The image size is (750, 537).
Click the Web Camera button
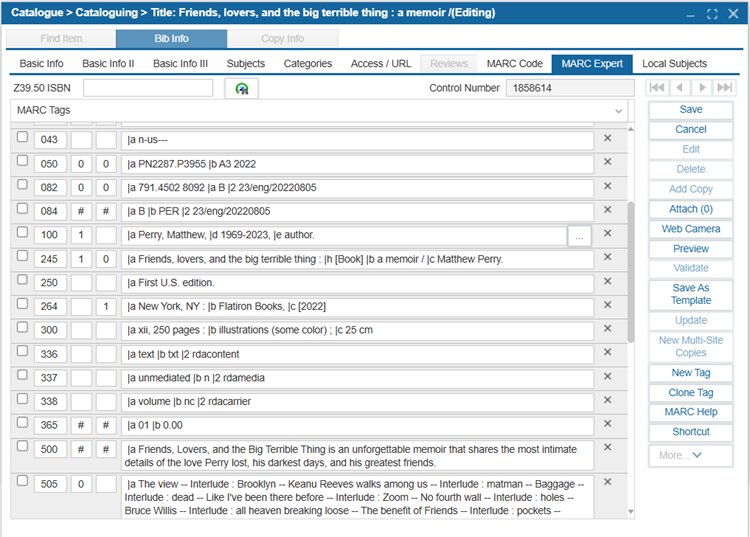691,229
